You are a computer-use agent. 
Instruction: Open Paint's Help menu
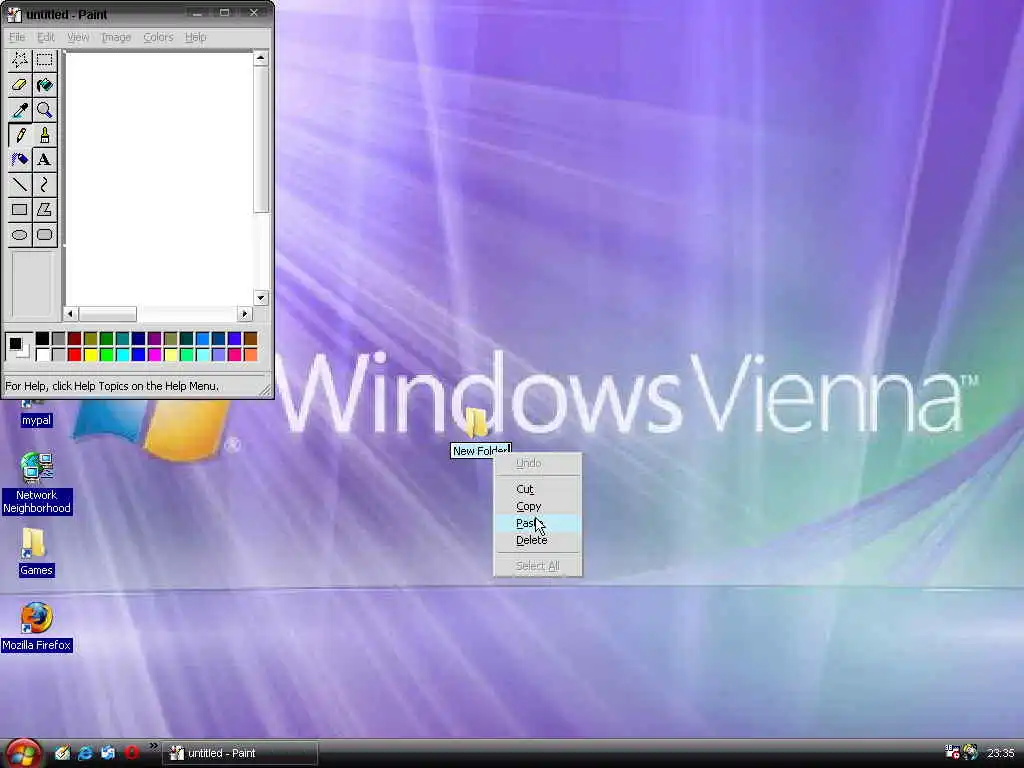tap(195, 37)
